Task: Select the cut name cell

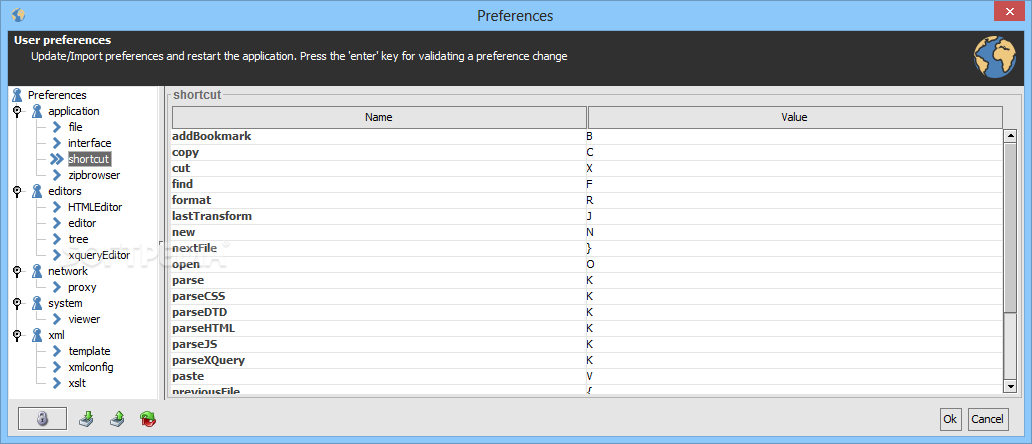Action: click(378, 168)
